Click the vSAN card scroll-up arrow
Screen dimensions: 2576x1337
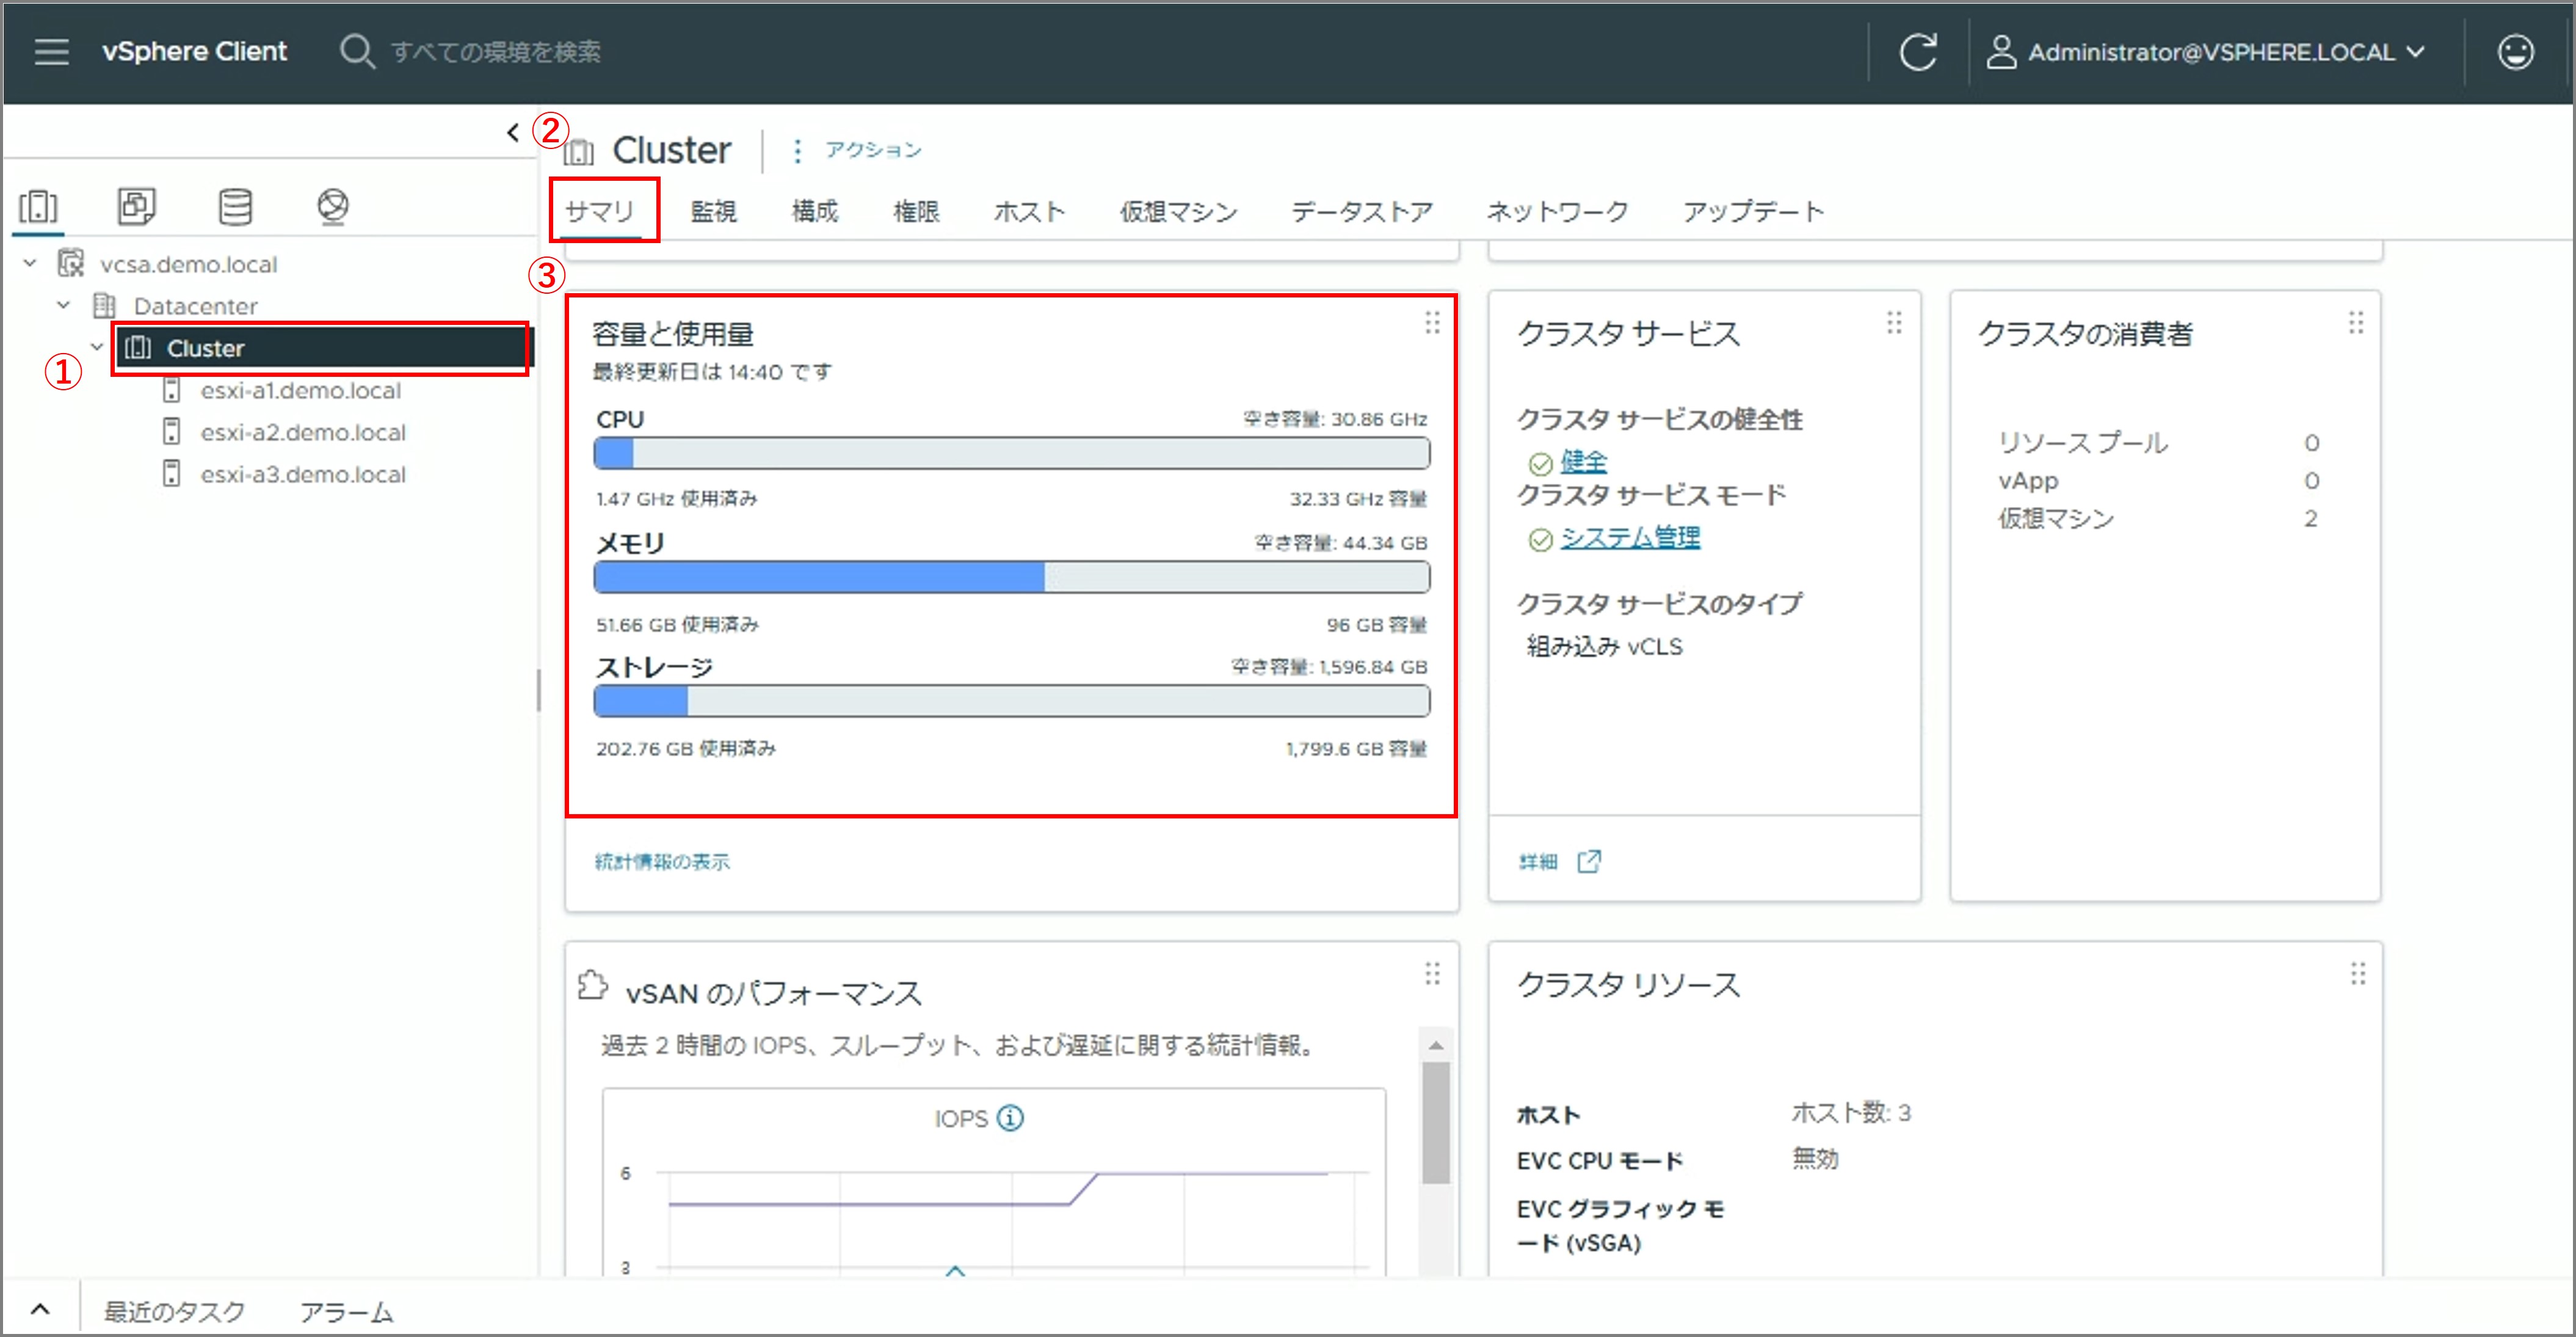pos(1436,1045)
